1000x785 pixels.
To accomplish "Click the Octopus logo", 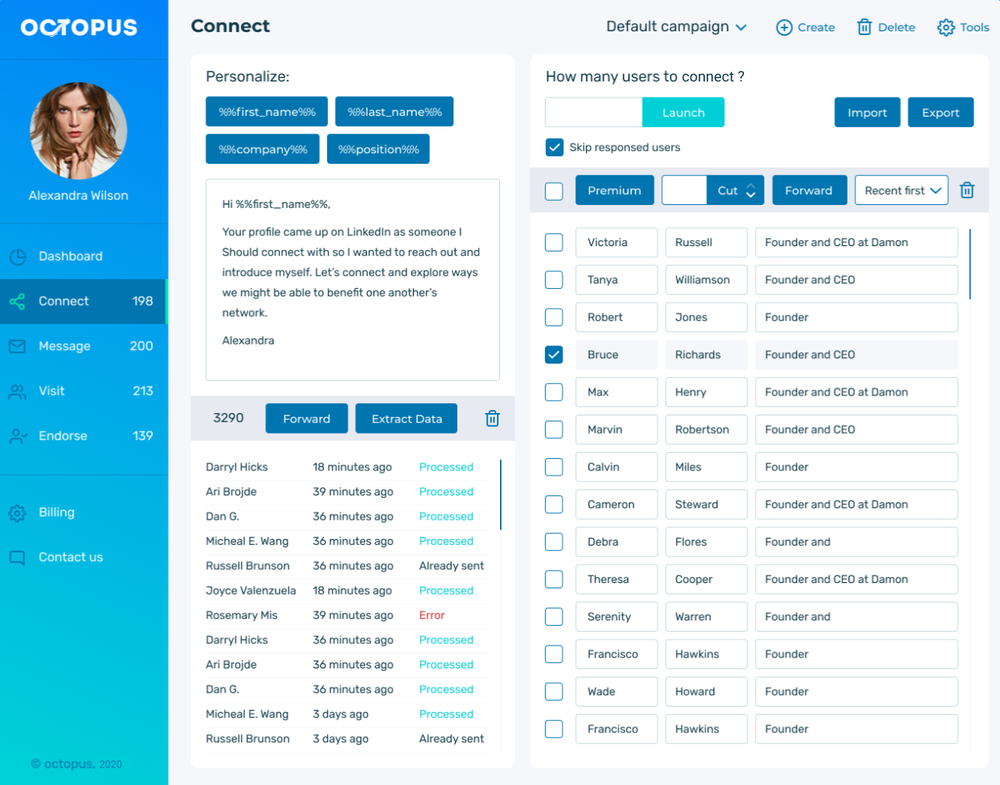I will (x=78, y=27).
